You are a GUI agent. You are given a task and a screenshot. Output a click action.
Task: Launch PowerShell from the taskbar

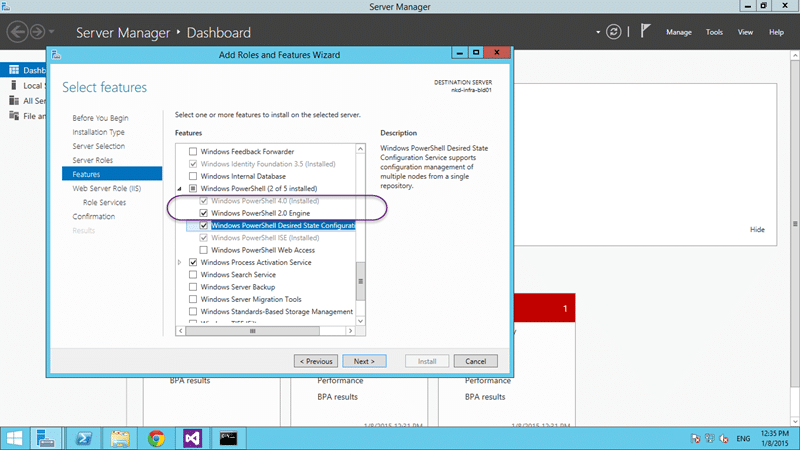point(84,438)
